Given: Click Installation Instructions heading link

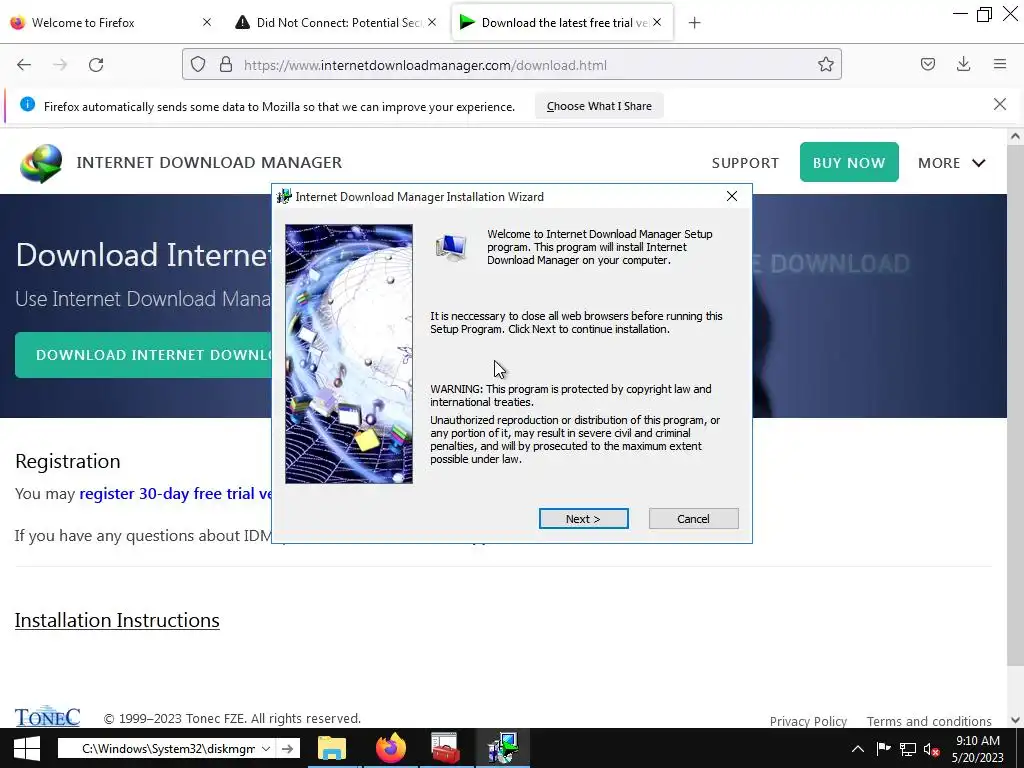Looking at the screenshot, I should click(x=117, y=620).
